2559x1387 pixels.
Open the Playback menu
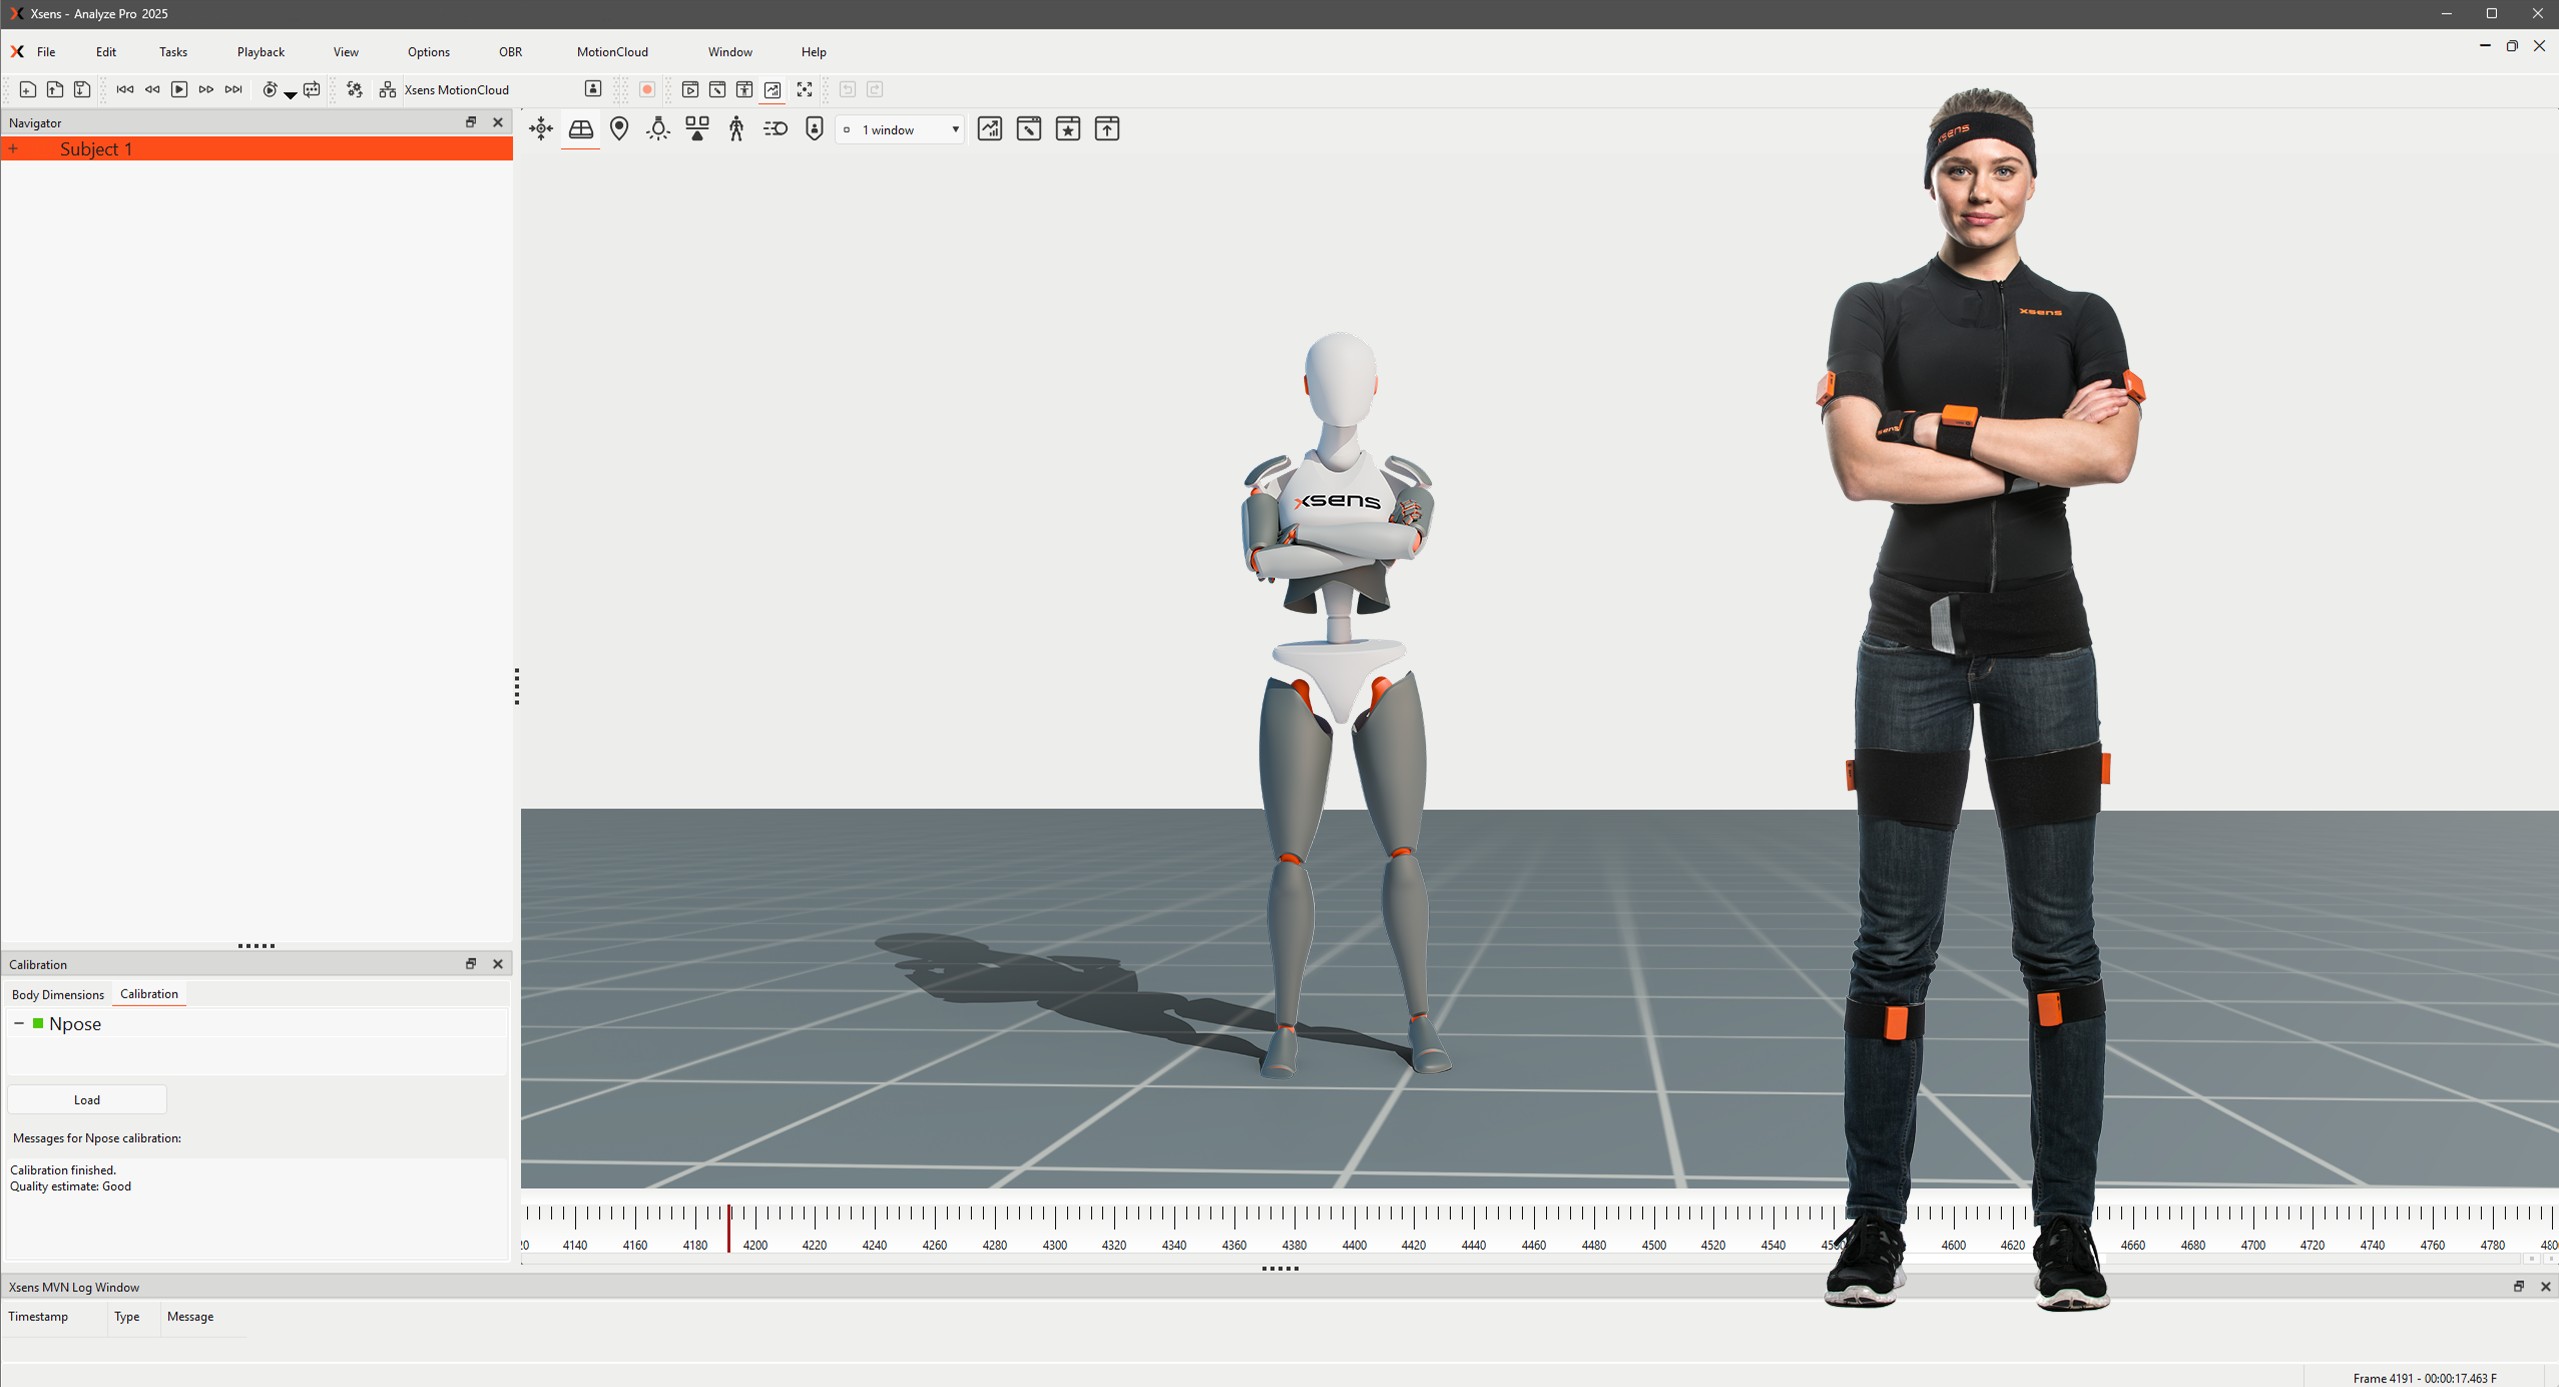click(261, 52)
